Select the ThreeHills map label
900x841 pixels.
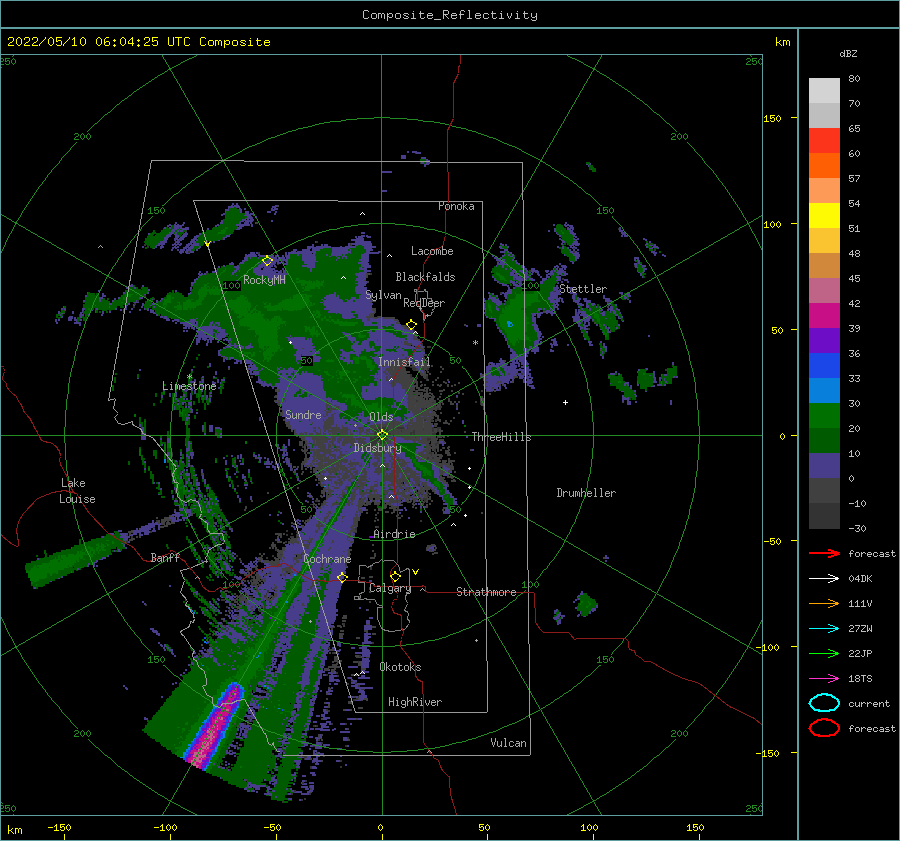(501, 437)
